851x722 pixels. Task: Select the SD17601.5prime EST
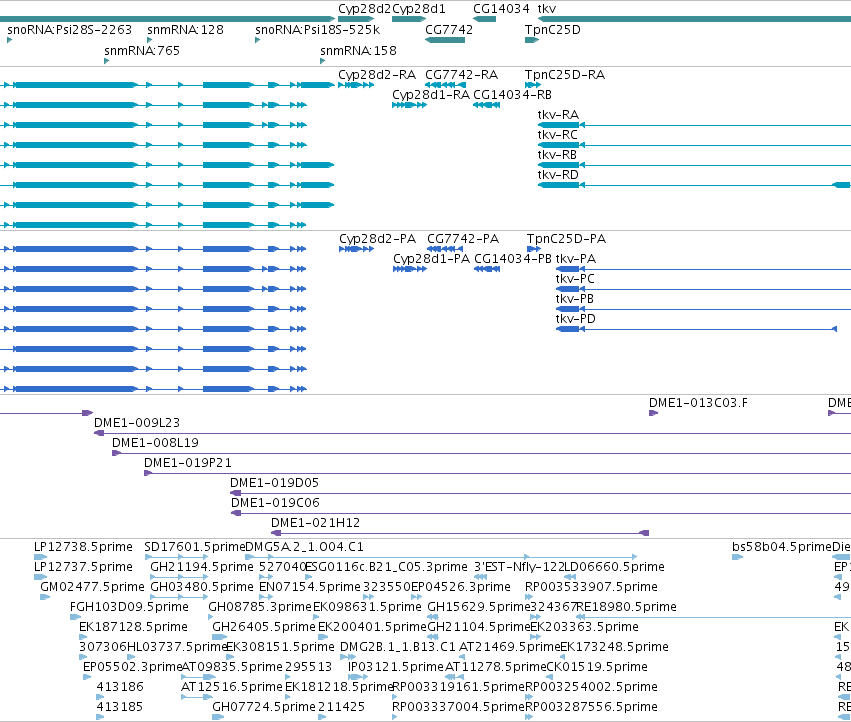[194, 547]
